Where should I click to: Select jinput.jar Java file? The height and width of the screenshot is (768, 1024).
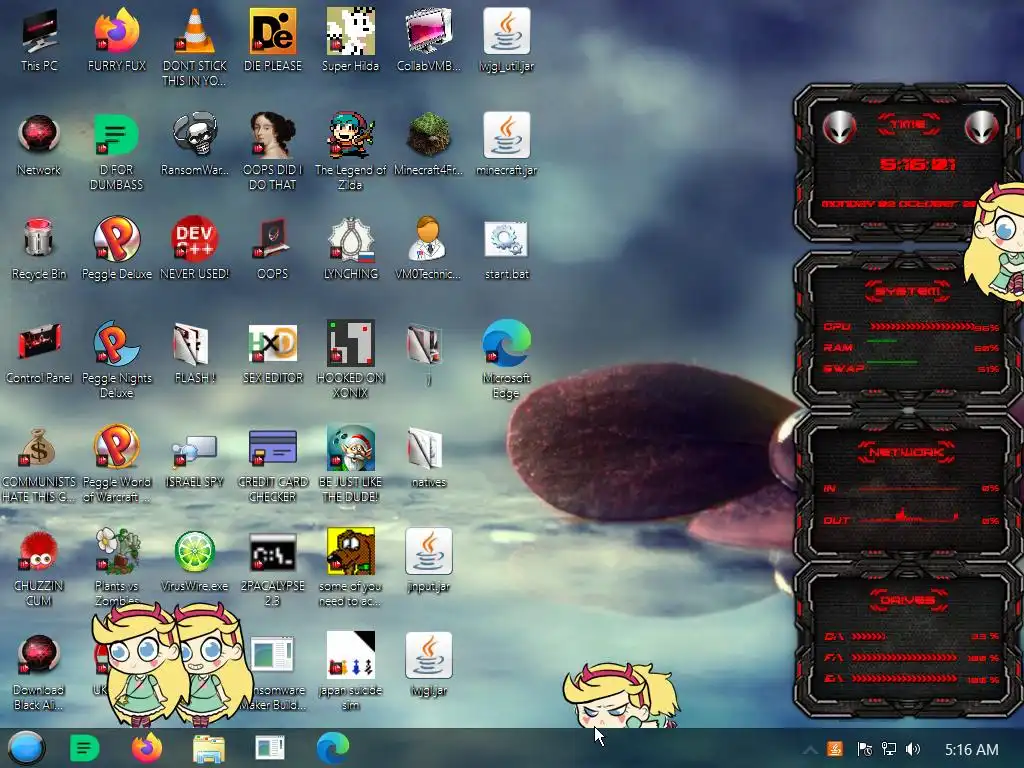[428, 560]
